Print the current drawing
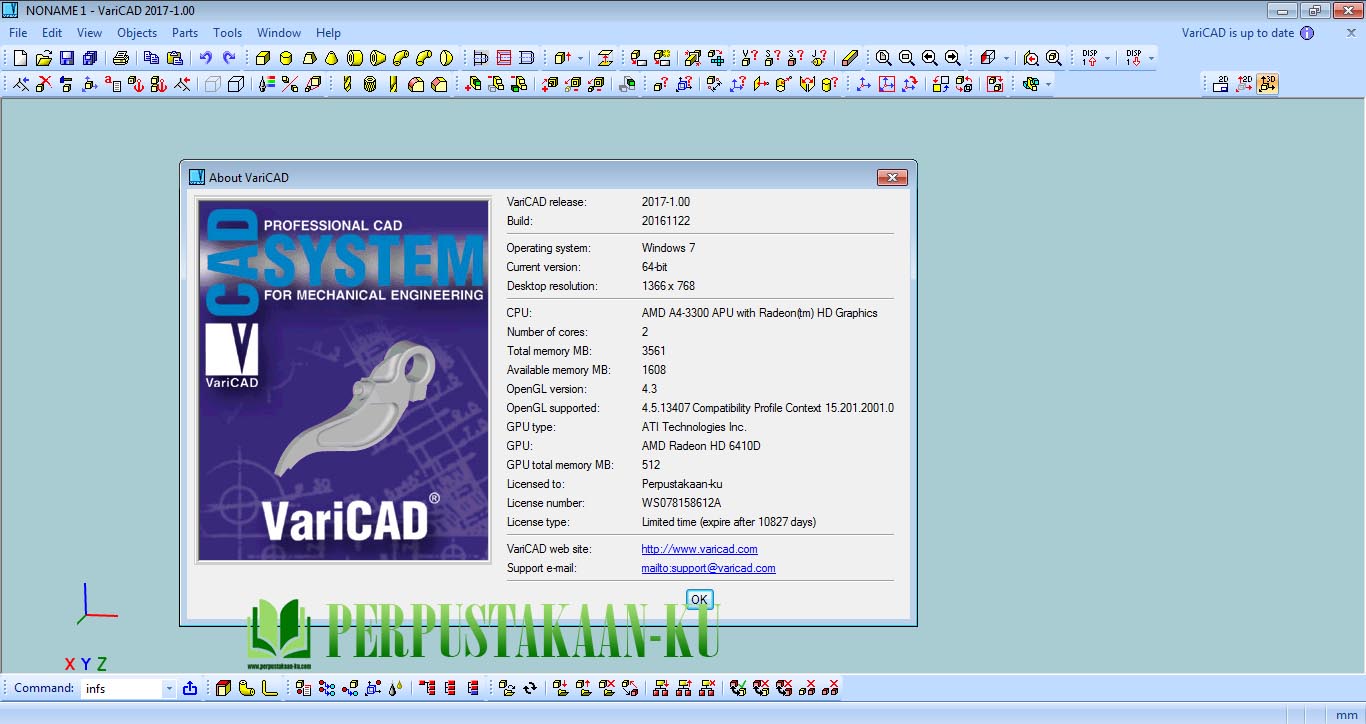Screen dimensions: 1366x724 click(x=120, y=58)
